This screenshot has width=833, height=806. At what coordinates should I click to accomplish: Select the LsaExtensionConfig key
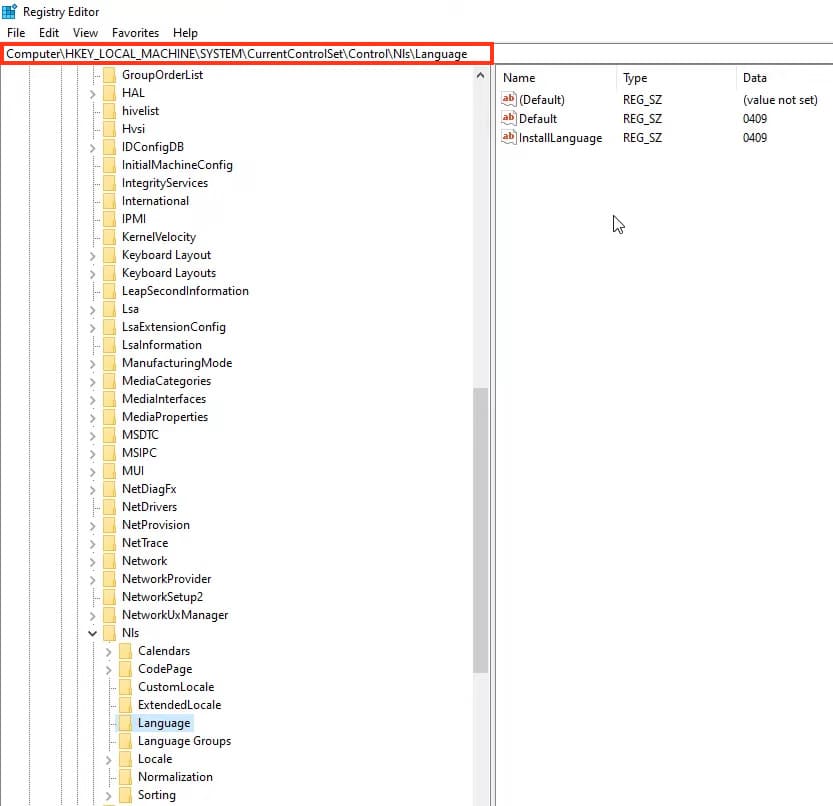coord(174,327)
